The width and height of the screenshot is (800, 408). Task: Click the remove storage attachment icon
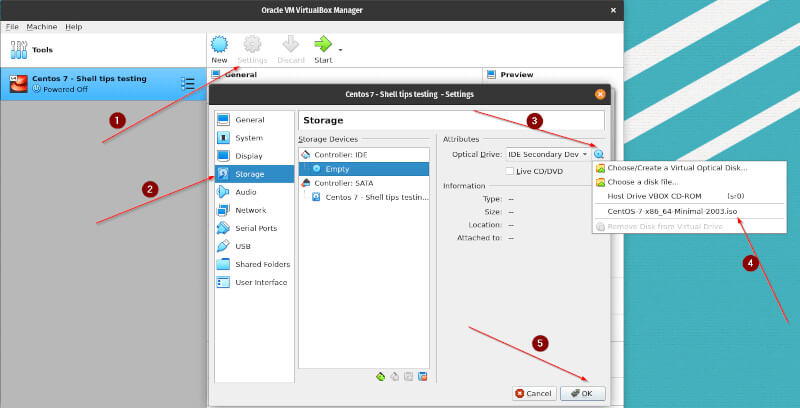coord(422,377)
